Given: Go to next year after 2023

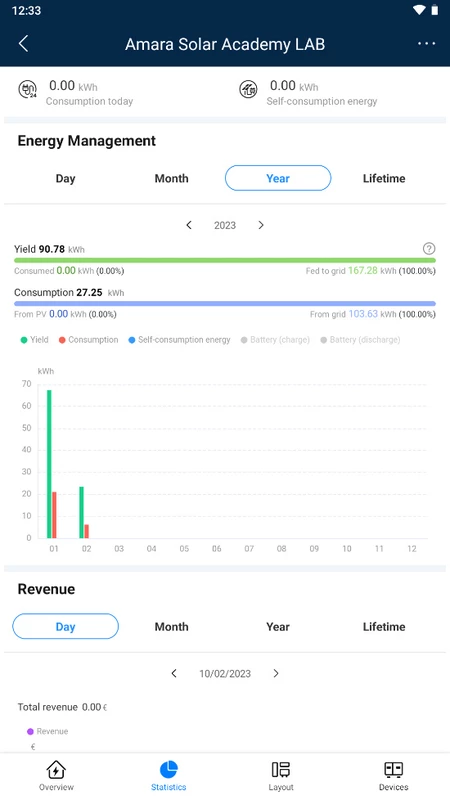Looking at the screenshot, I should (x=261, y=225).
